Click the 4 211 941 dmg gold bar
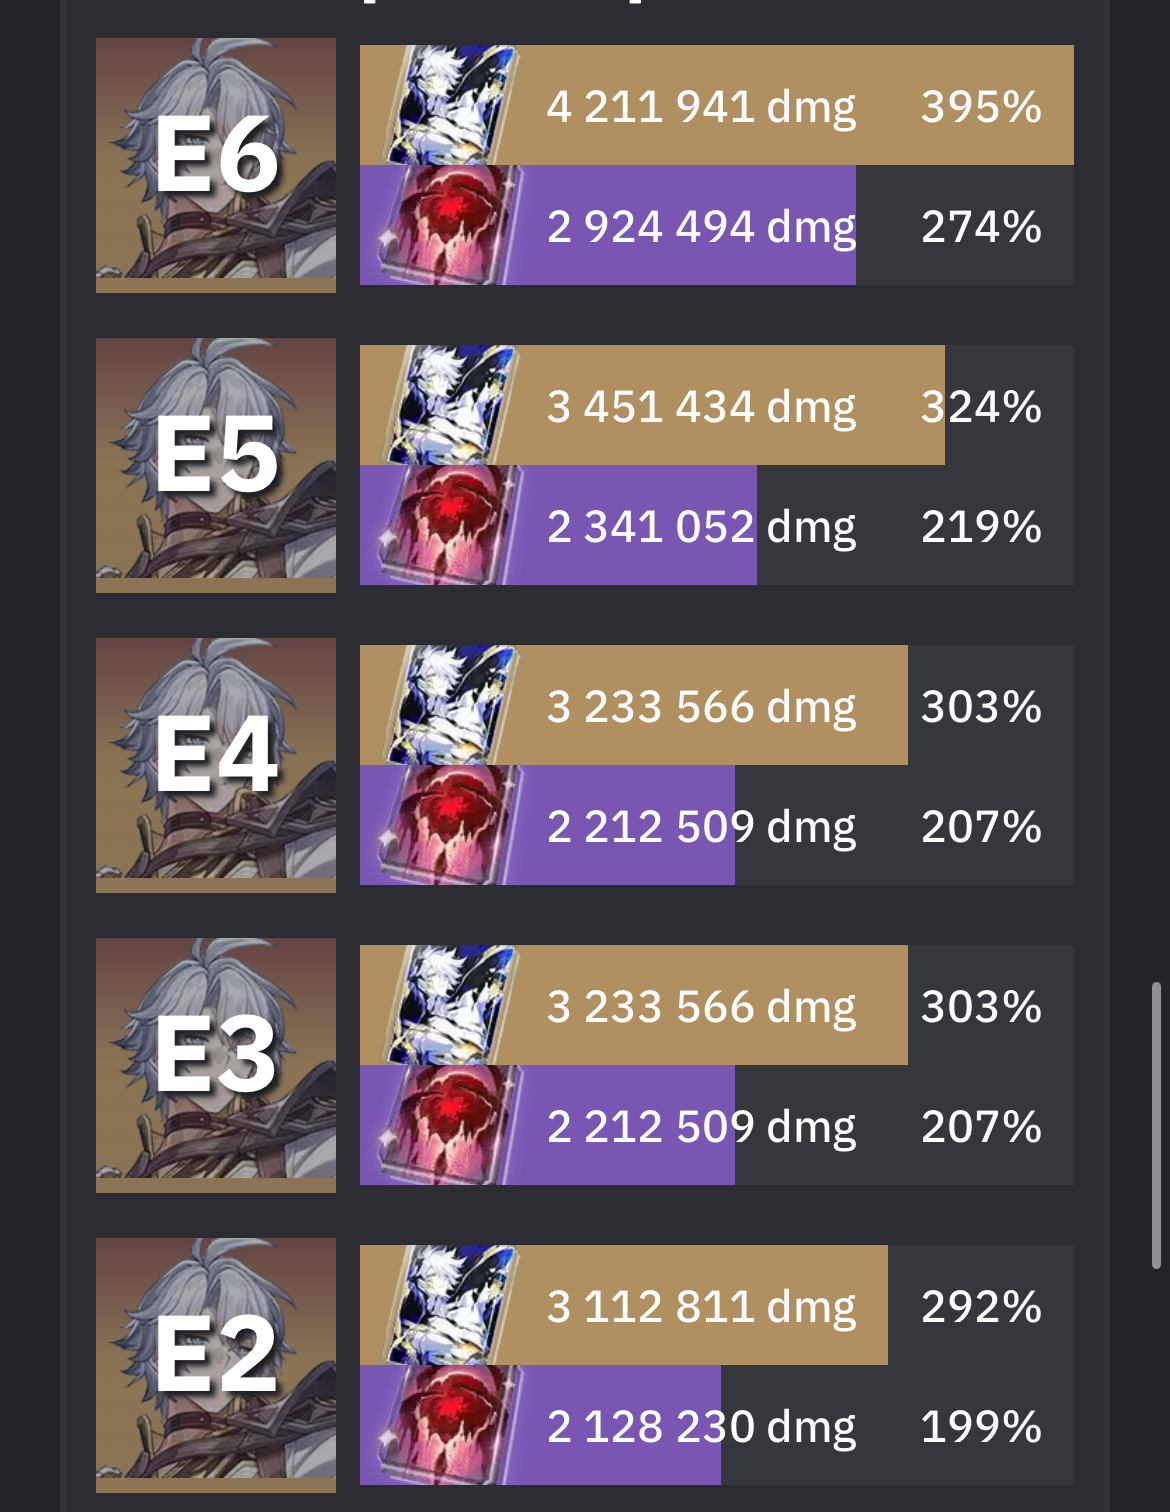The image size is (1170, 1512). (717, 105)
